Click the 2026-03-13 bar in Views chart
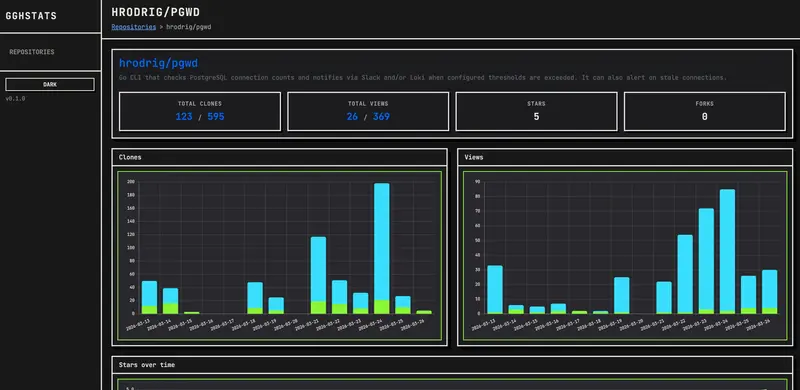The image size is (800, 390). pyautogui.click(x=495, y=289)
